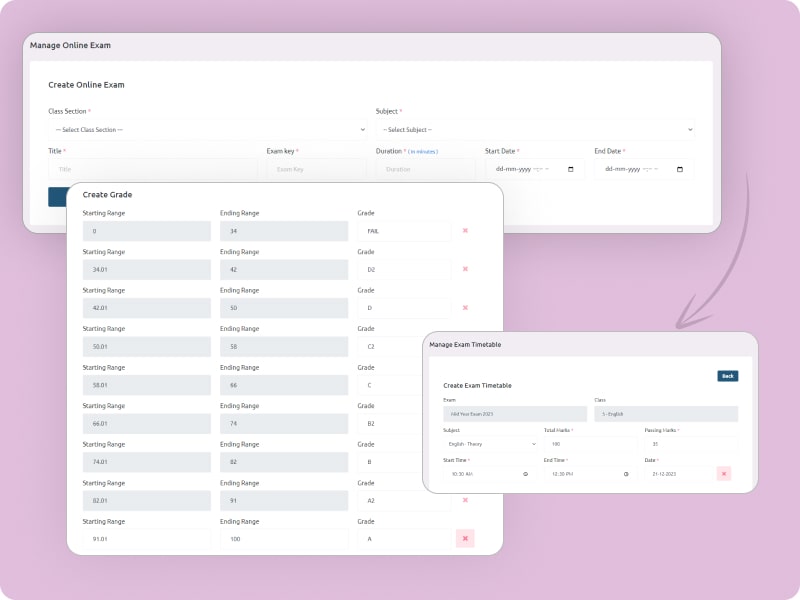Image resolution: width=800 pixels, height=600 pixels.
Task: Click the Total Marks field
Action: (x=588, y=443)
